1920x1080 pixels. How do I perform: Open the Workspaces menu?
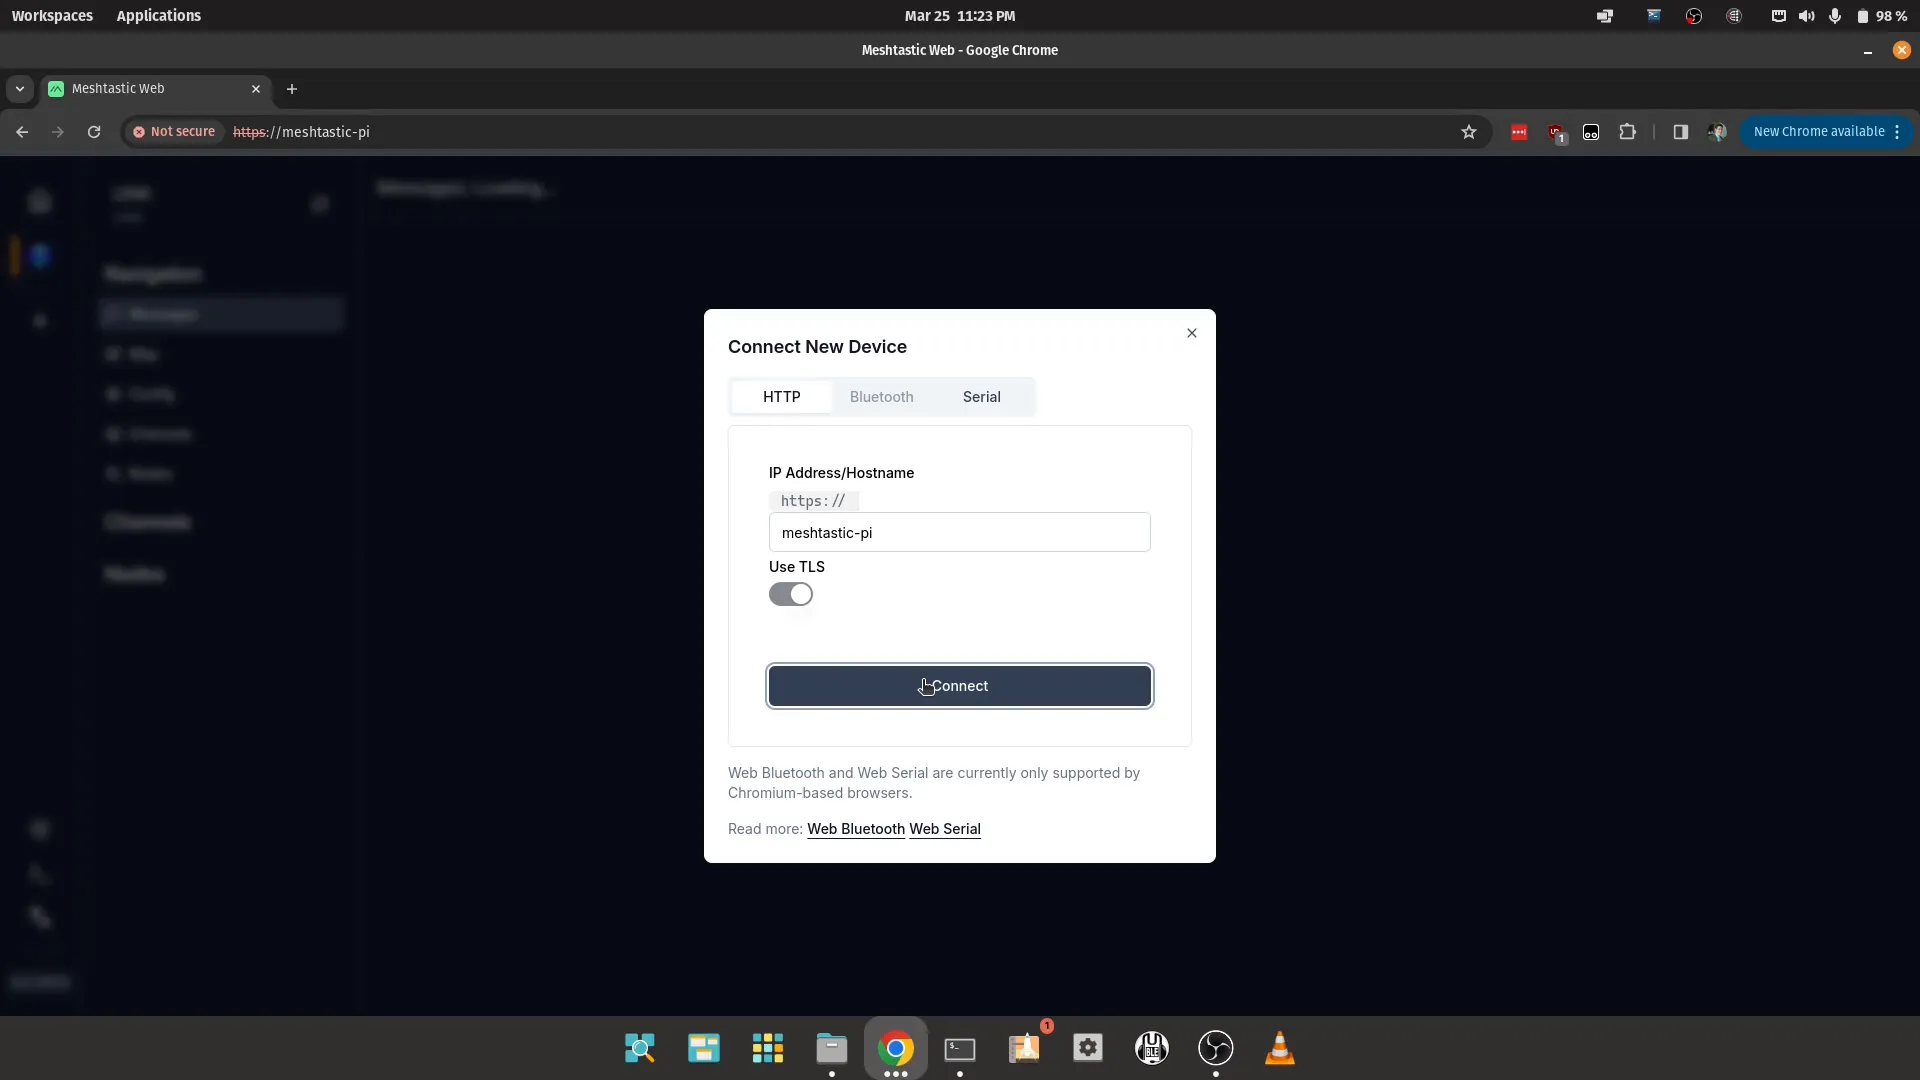[x=52, y=16]
